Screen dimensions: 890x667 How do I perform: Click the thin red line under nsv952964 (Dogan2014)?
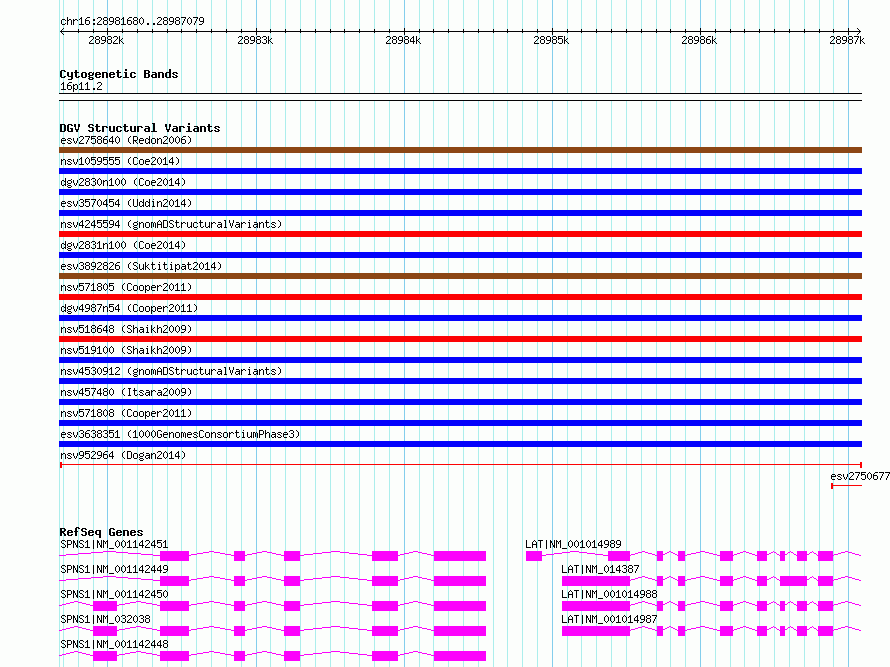click(x=460, y=465)
